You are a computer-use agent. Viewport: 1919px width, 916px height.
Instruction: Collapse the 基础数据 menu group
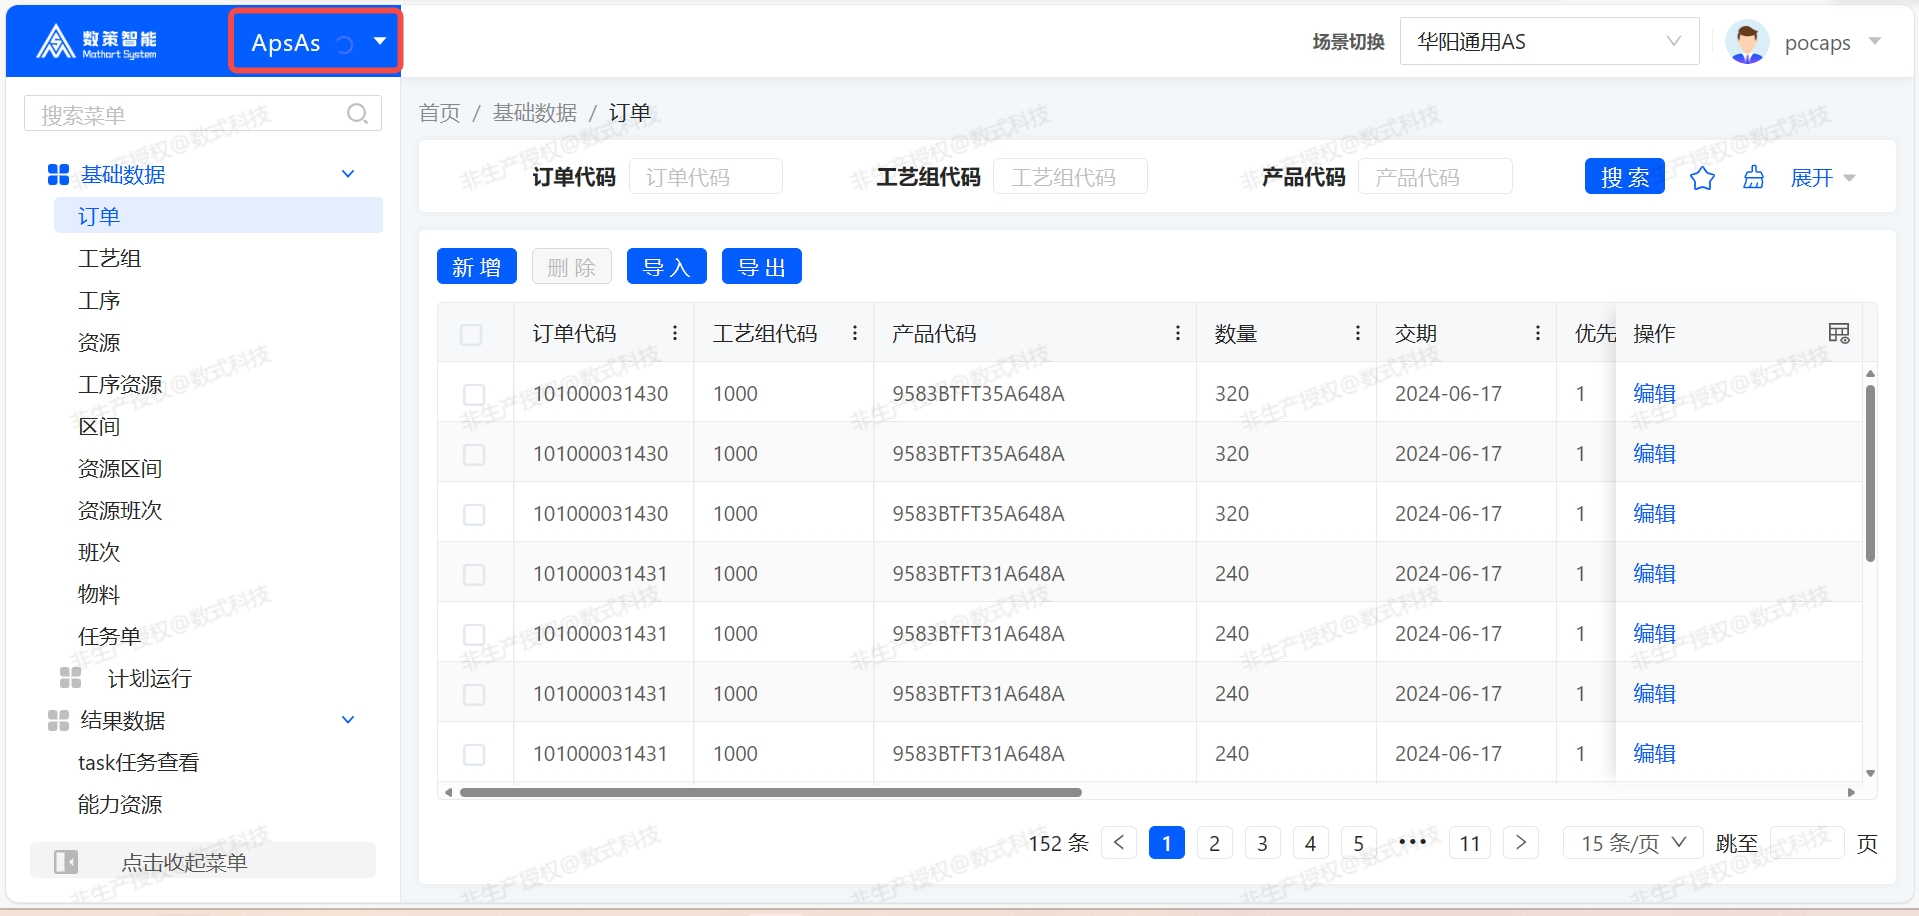coord(348,174)
